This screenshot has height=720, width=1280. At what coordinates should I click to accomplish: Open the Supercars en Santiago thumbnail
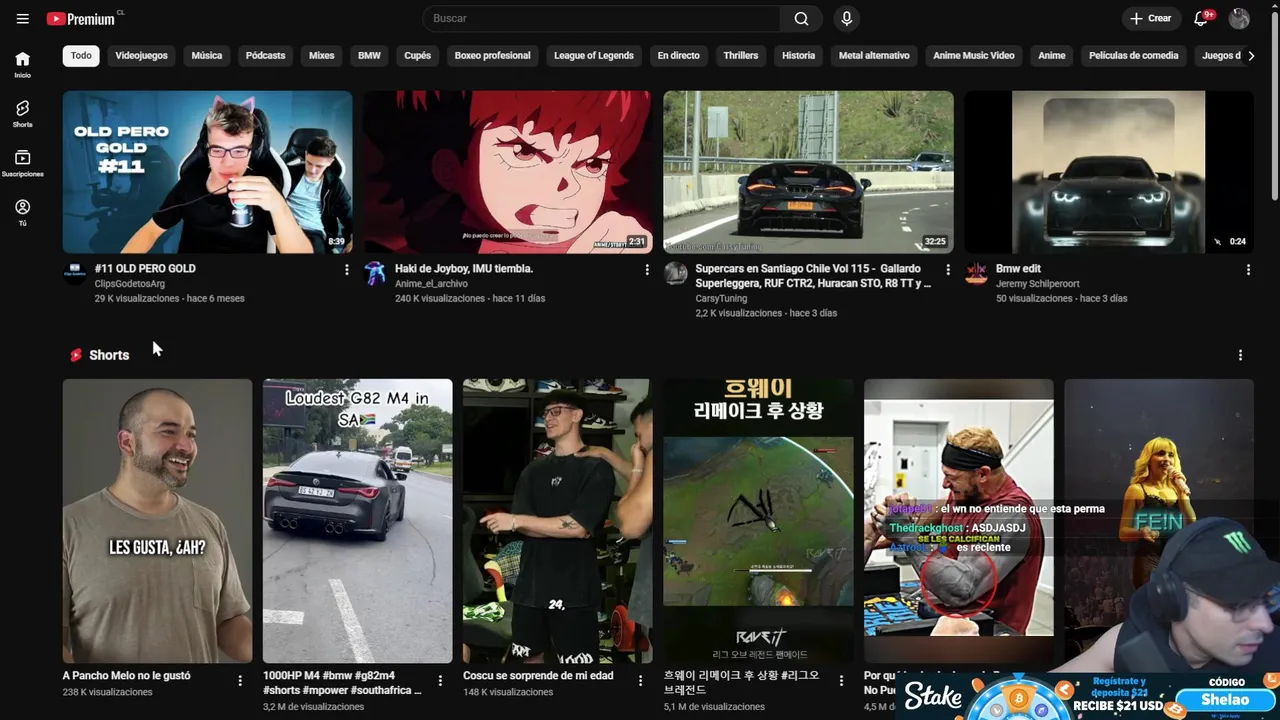(808, 172)
